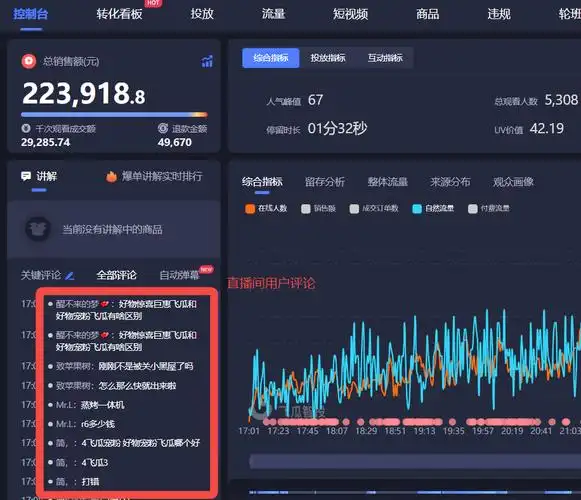Open the 转化看板 top tab
Viewport: 581px width, 500px height.
[x=119, y=14]
